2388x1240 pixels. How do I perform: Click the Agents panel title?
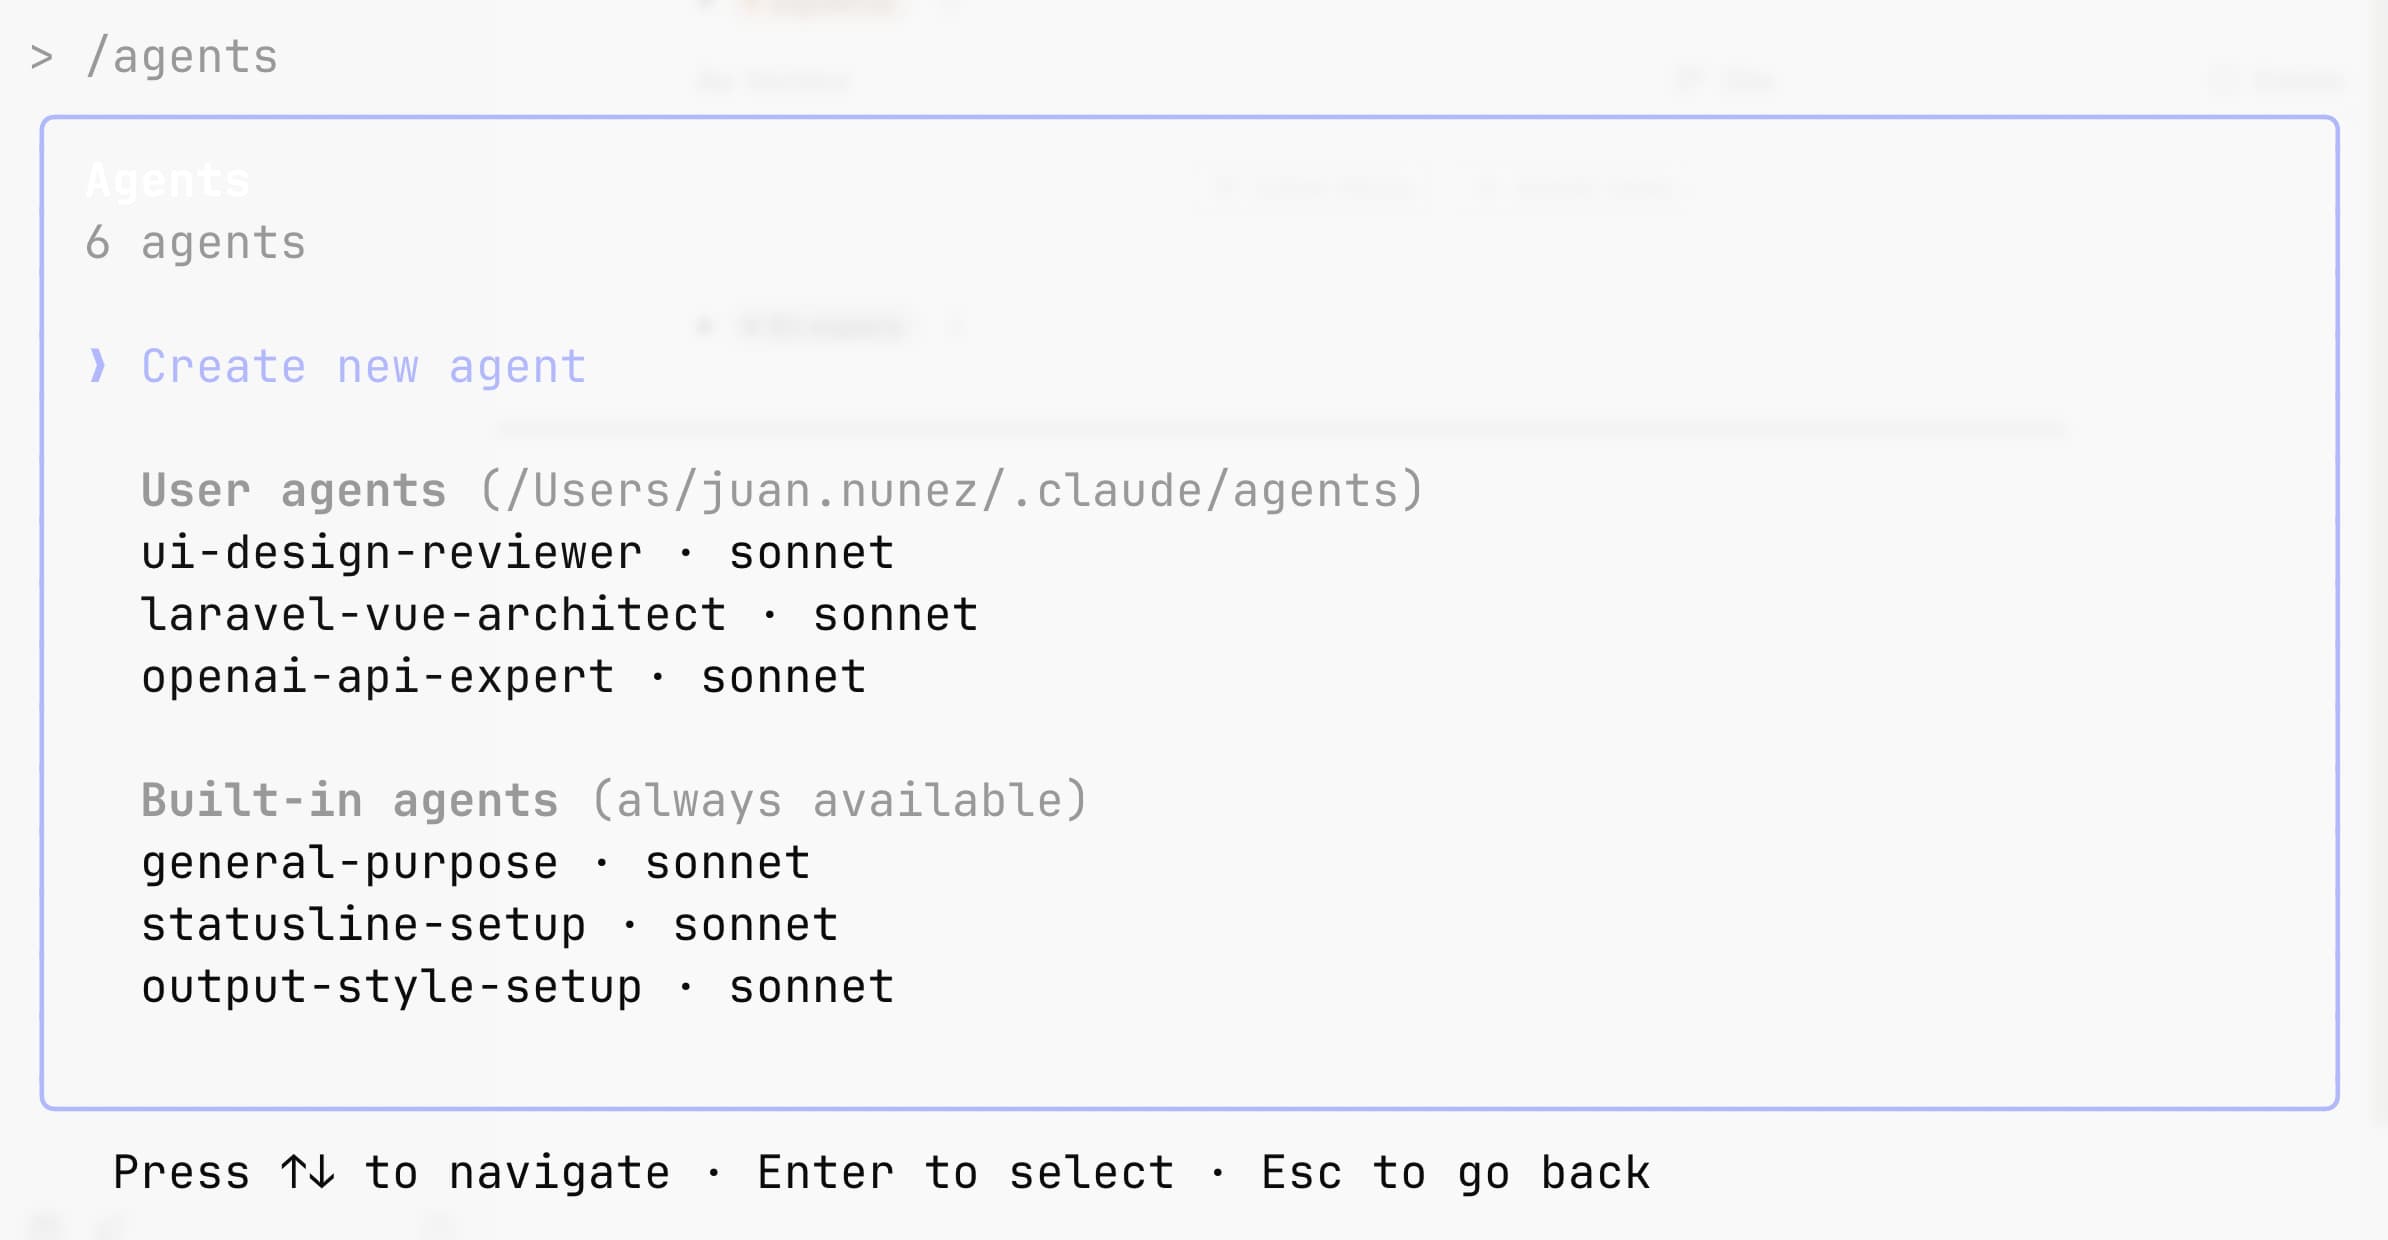coord(167,181)
